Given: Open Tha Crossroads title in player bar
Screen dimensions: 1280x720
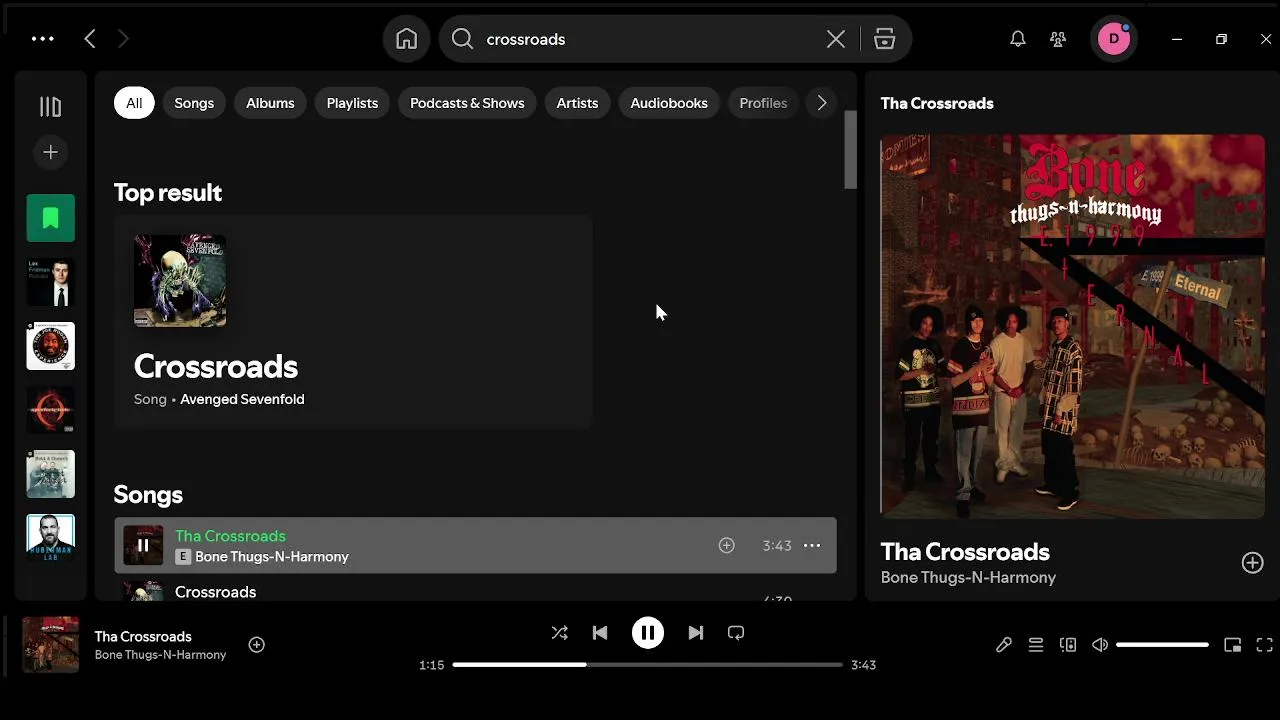Looking at the screenshot, I should tap(143, 636).
